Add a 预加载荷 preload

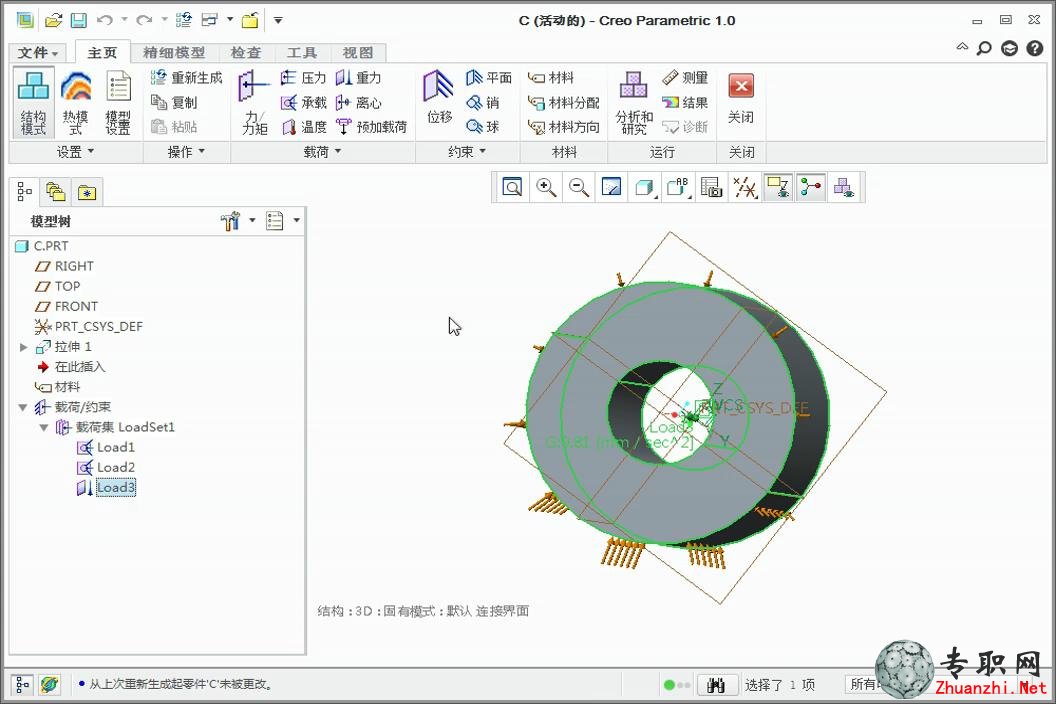click(371, 127)
